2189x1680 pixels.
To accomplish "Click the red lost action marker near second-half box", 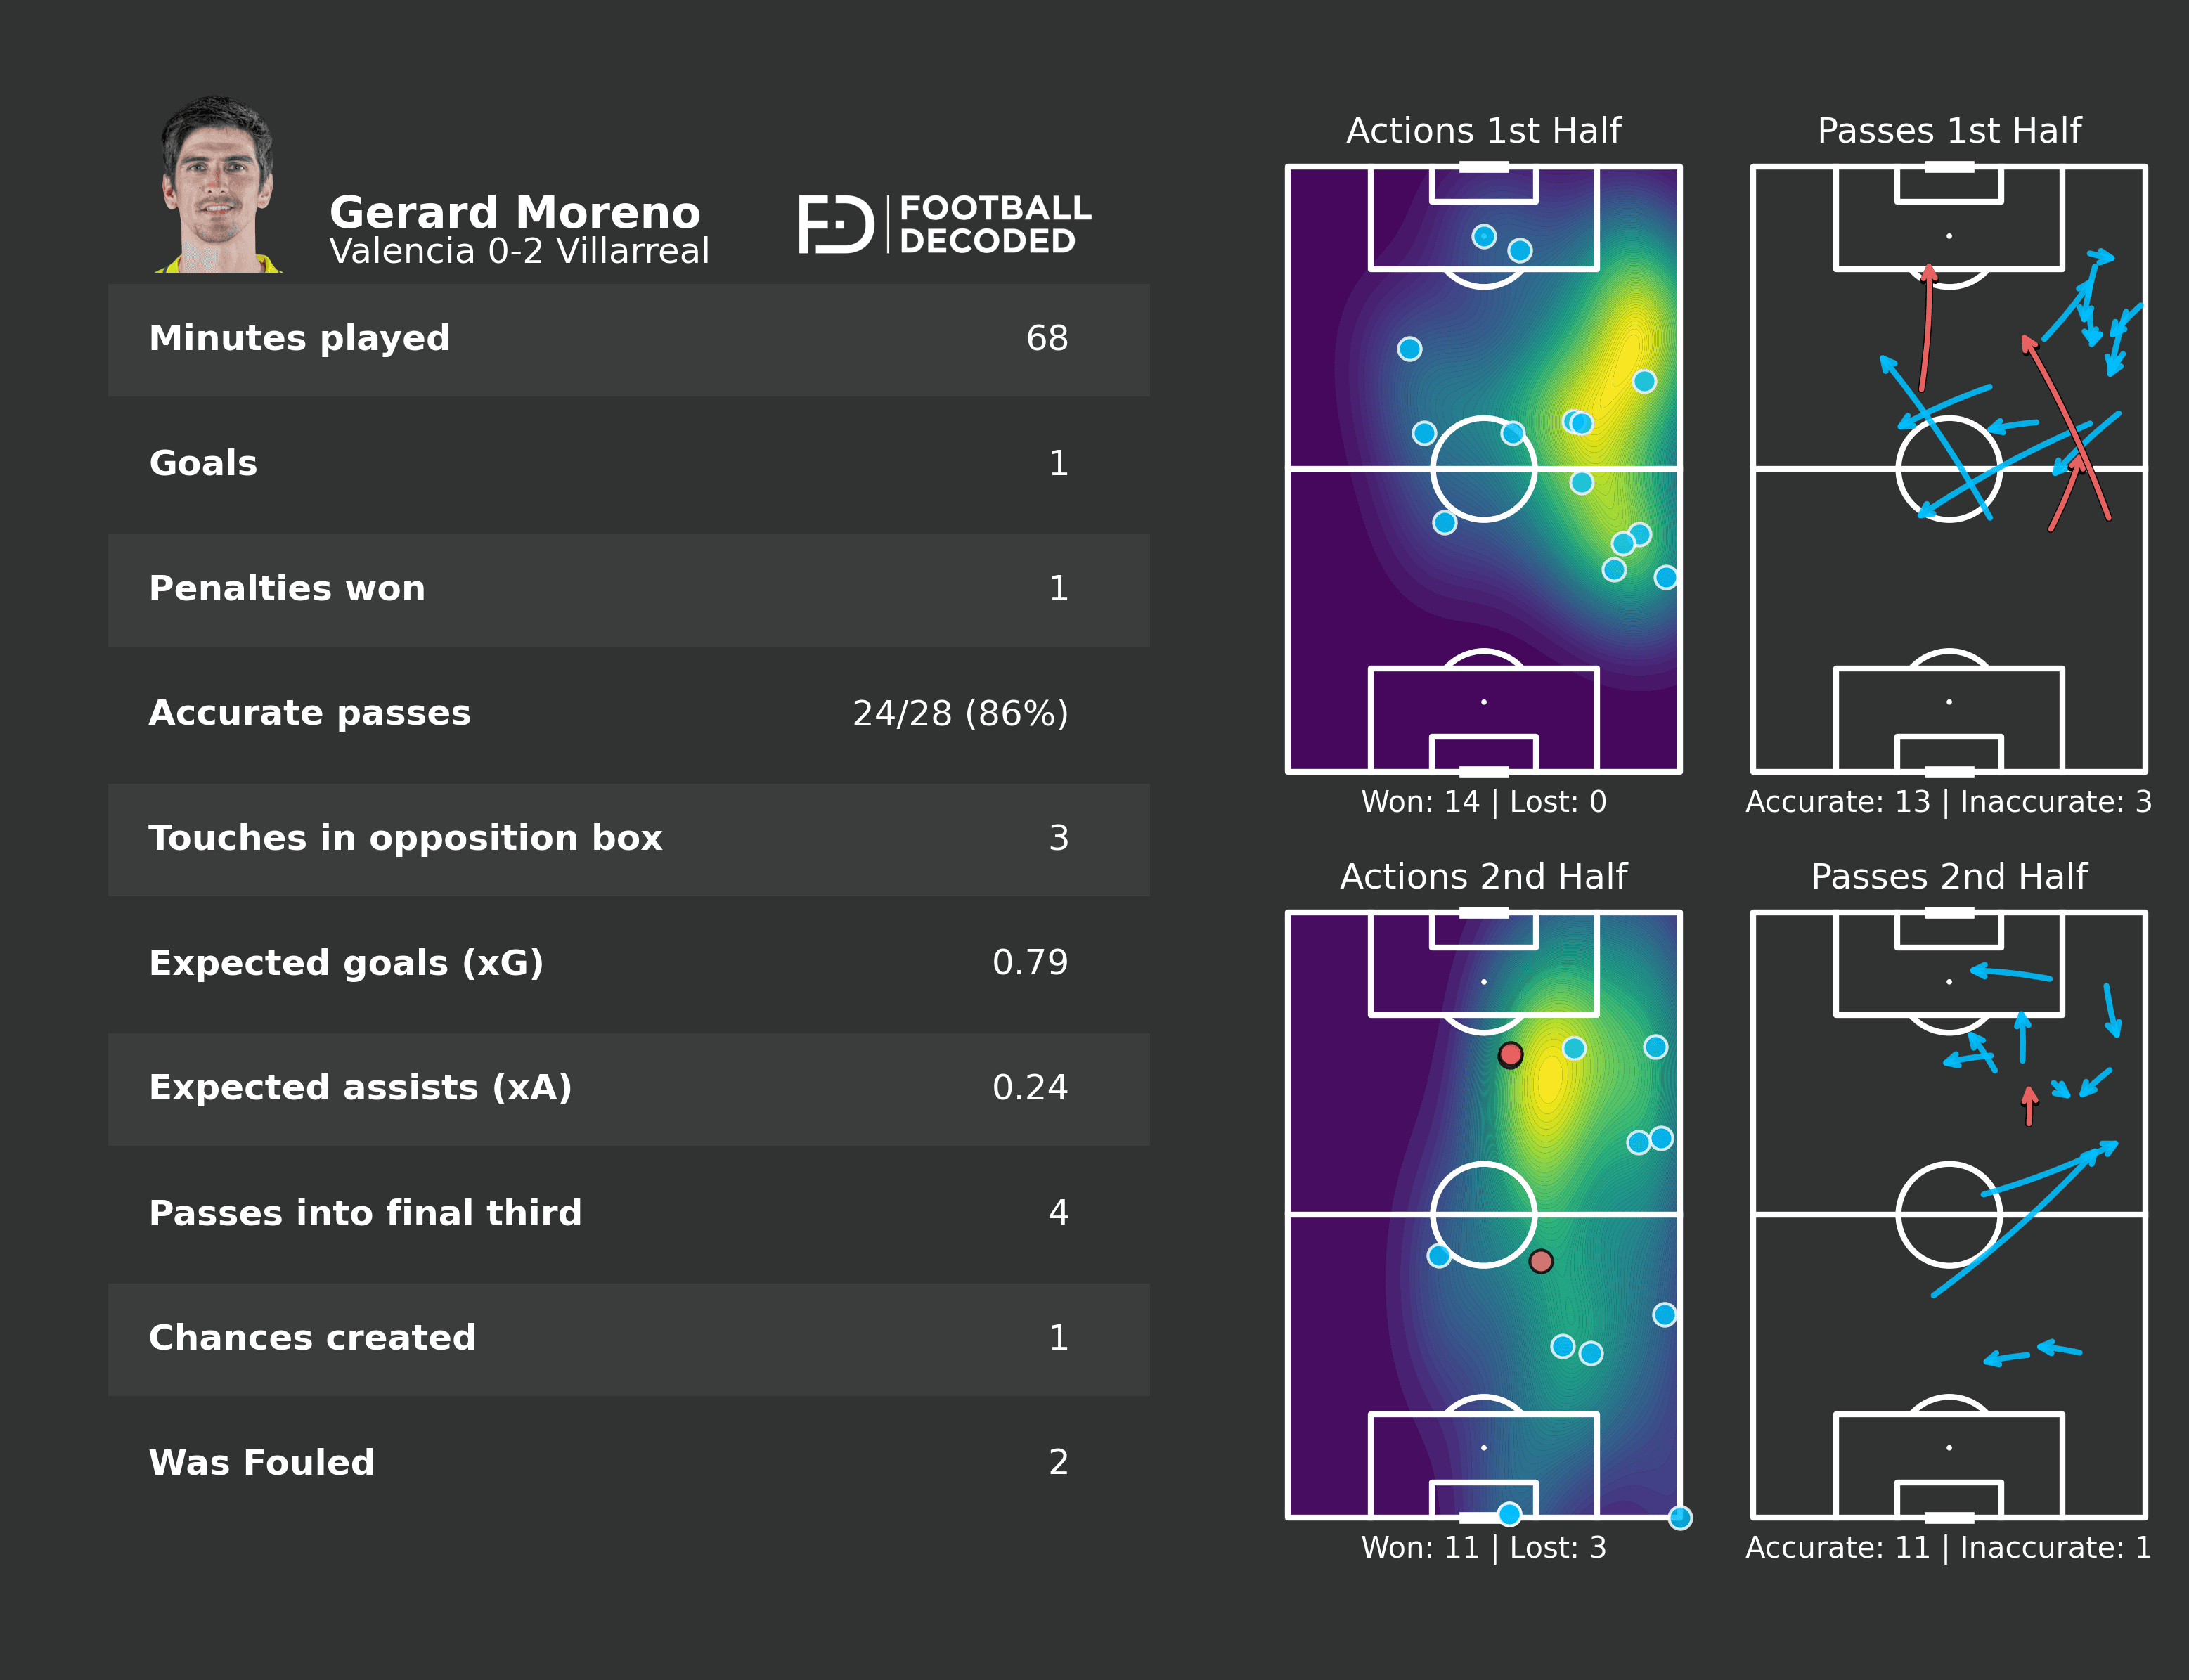I will coord(1510,1054).
